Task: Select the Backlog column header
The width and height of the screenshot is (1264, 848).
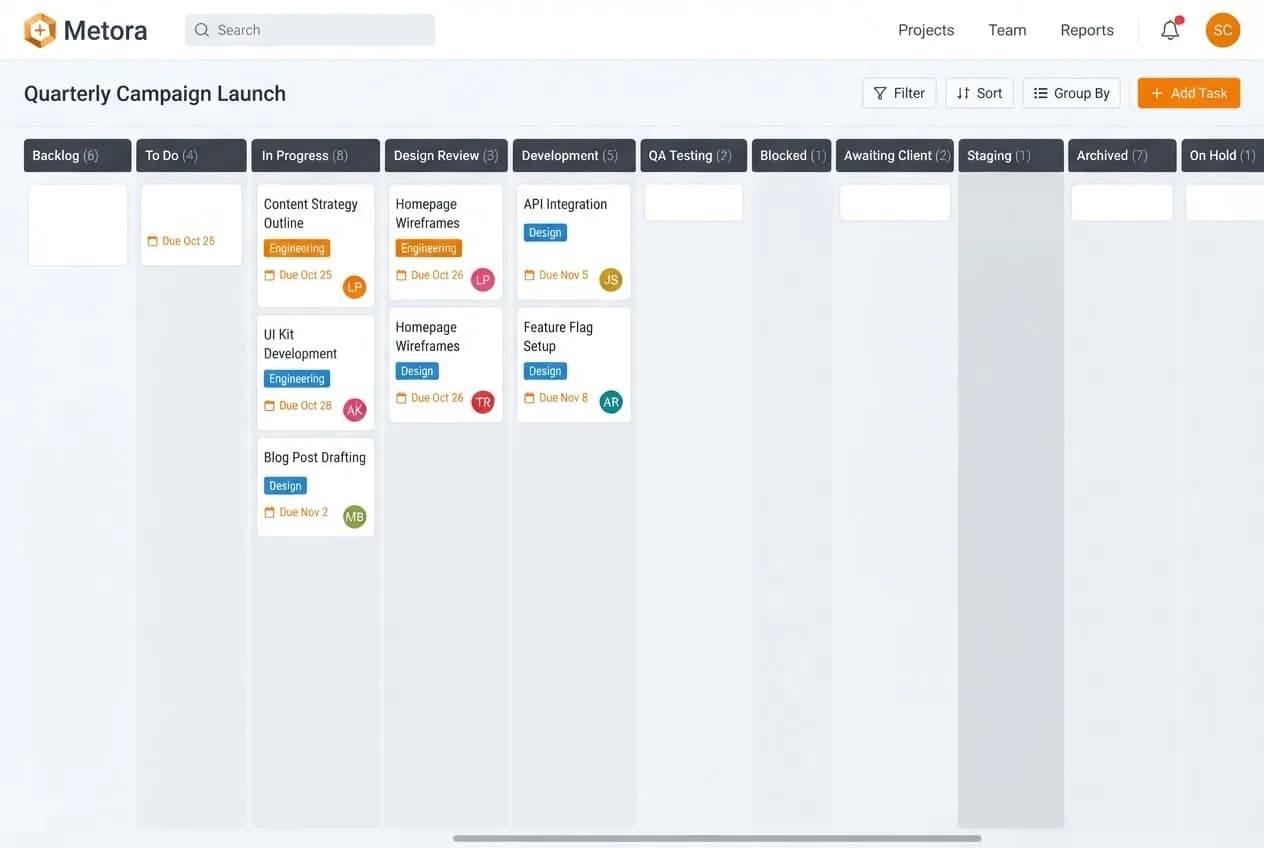Action: pos(77,155)
